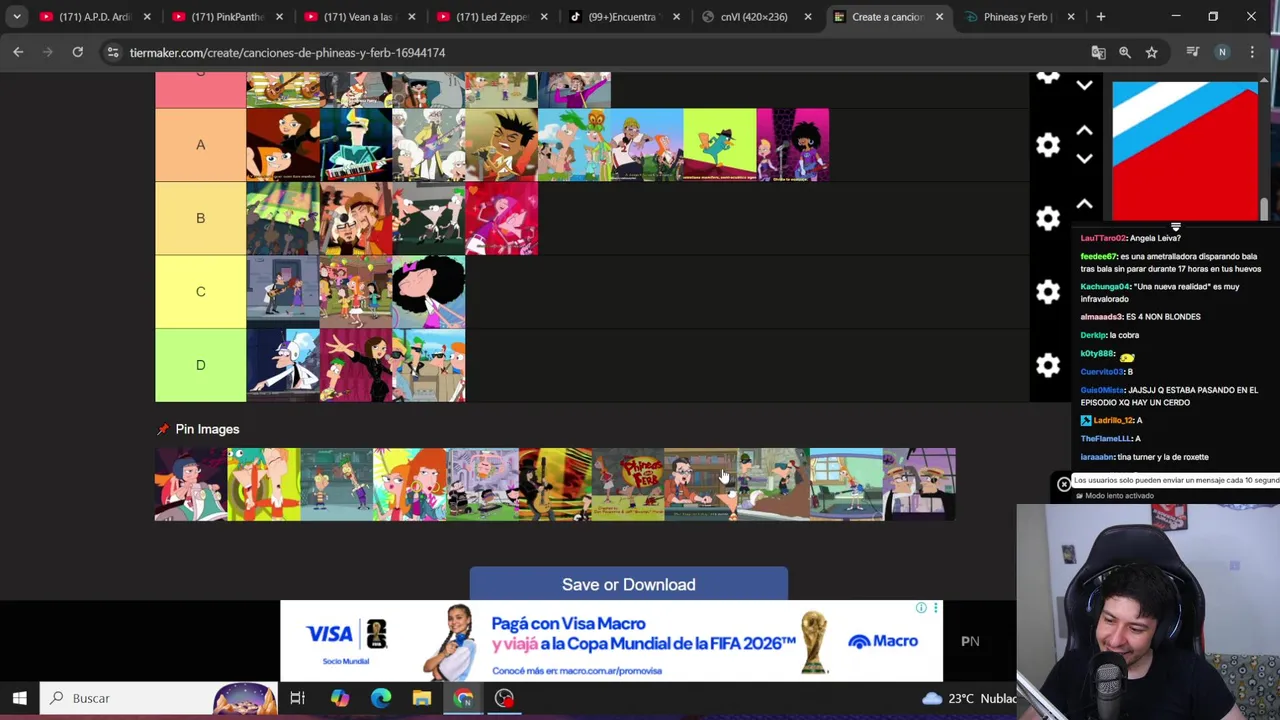Switch to the Led Zeppe YouTube tab
Viewport: 1280px width, 720px height.
pyautogui.click(x=491, y=17)
